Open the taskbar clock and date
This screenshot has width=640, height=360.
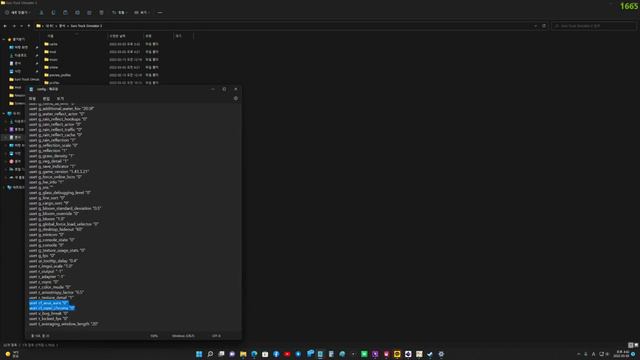click(622, 354)
